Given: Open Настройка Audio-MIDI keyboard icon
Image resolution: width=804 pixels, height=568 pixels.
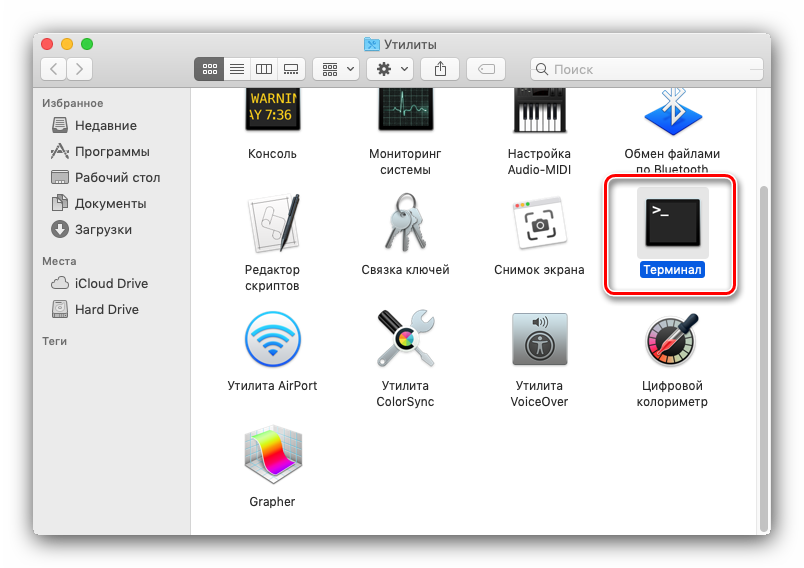Looking at the screenshot, I should click(539, 110).
